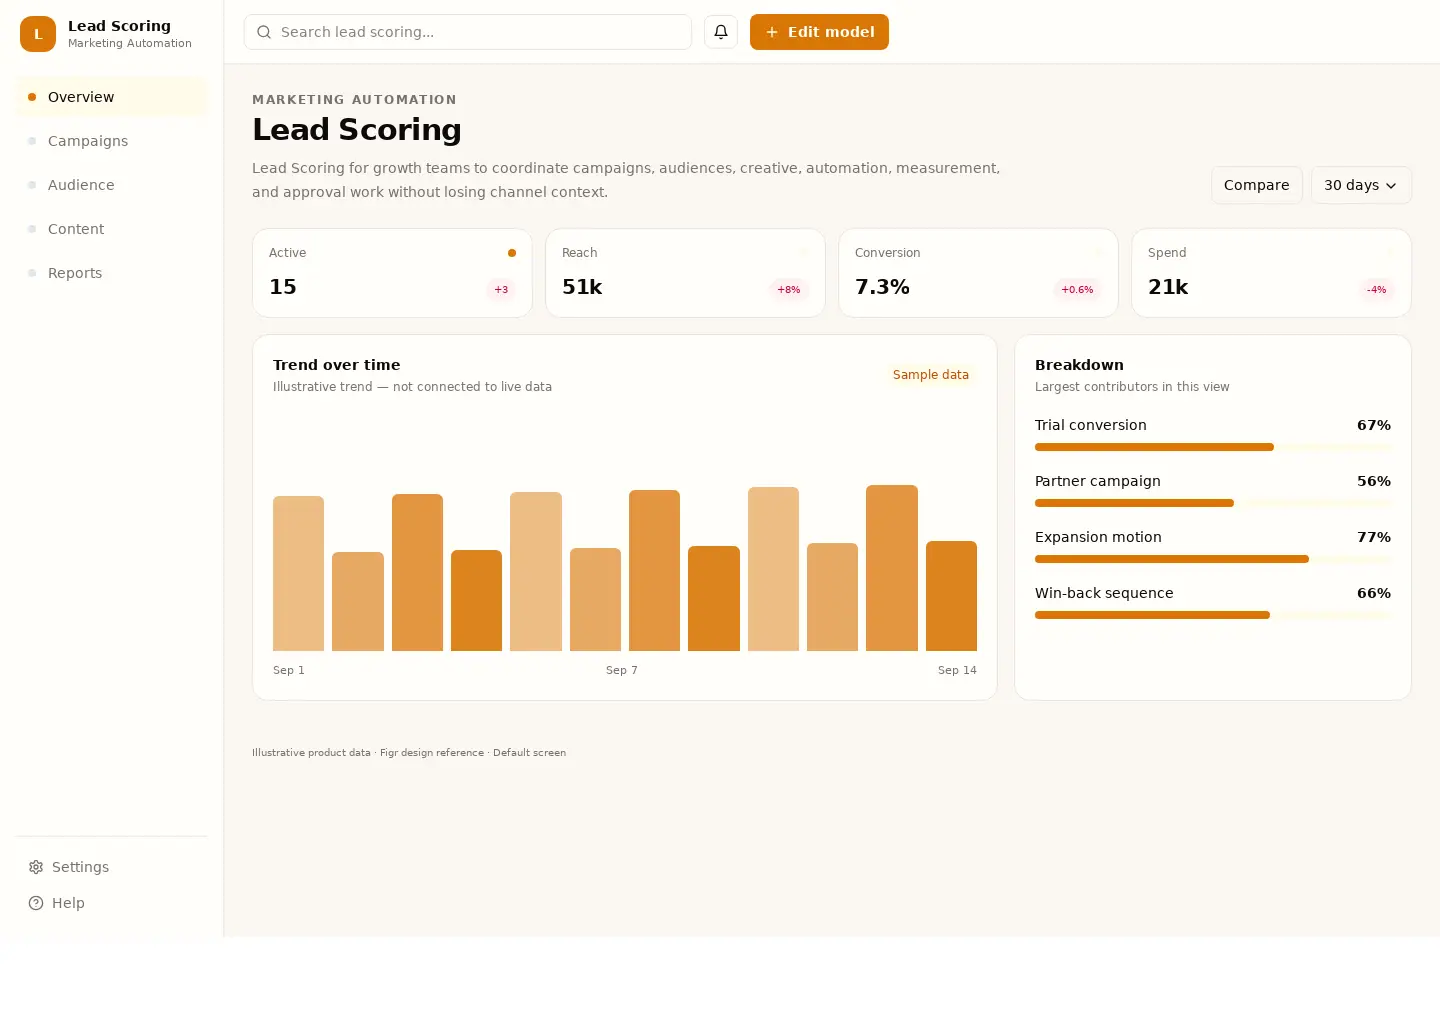
Task: Click the Active card status dot
Action: point(512,253)
